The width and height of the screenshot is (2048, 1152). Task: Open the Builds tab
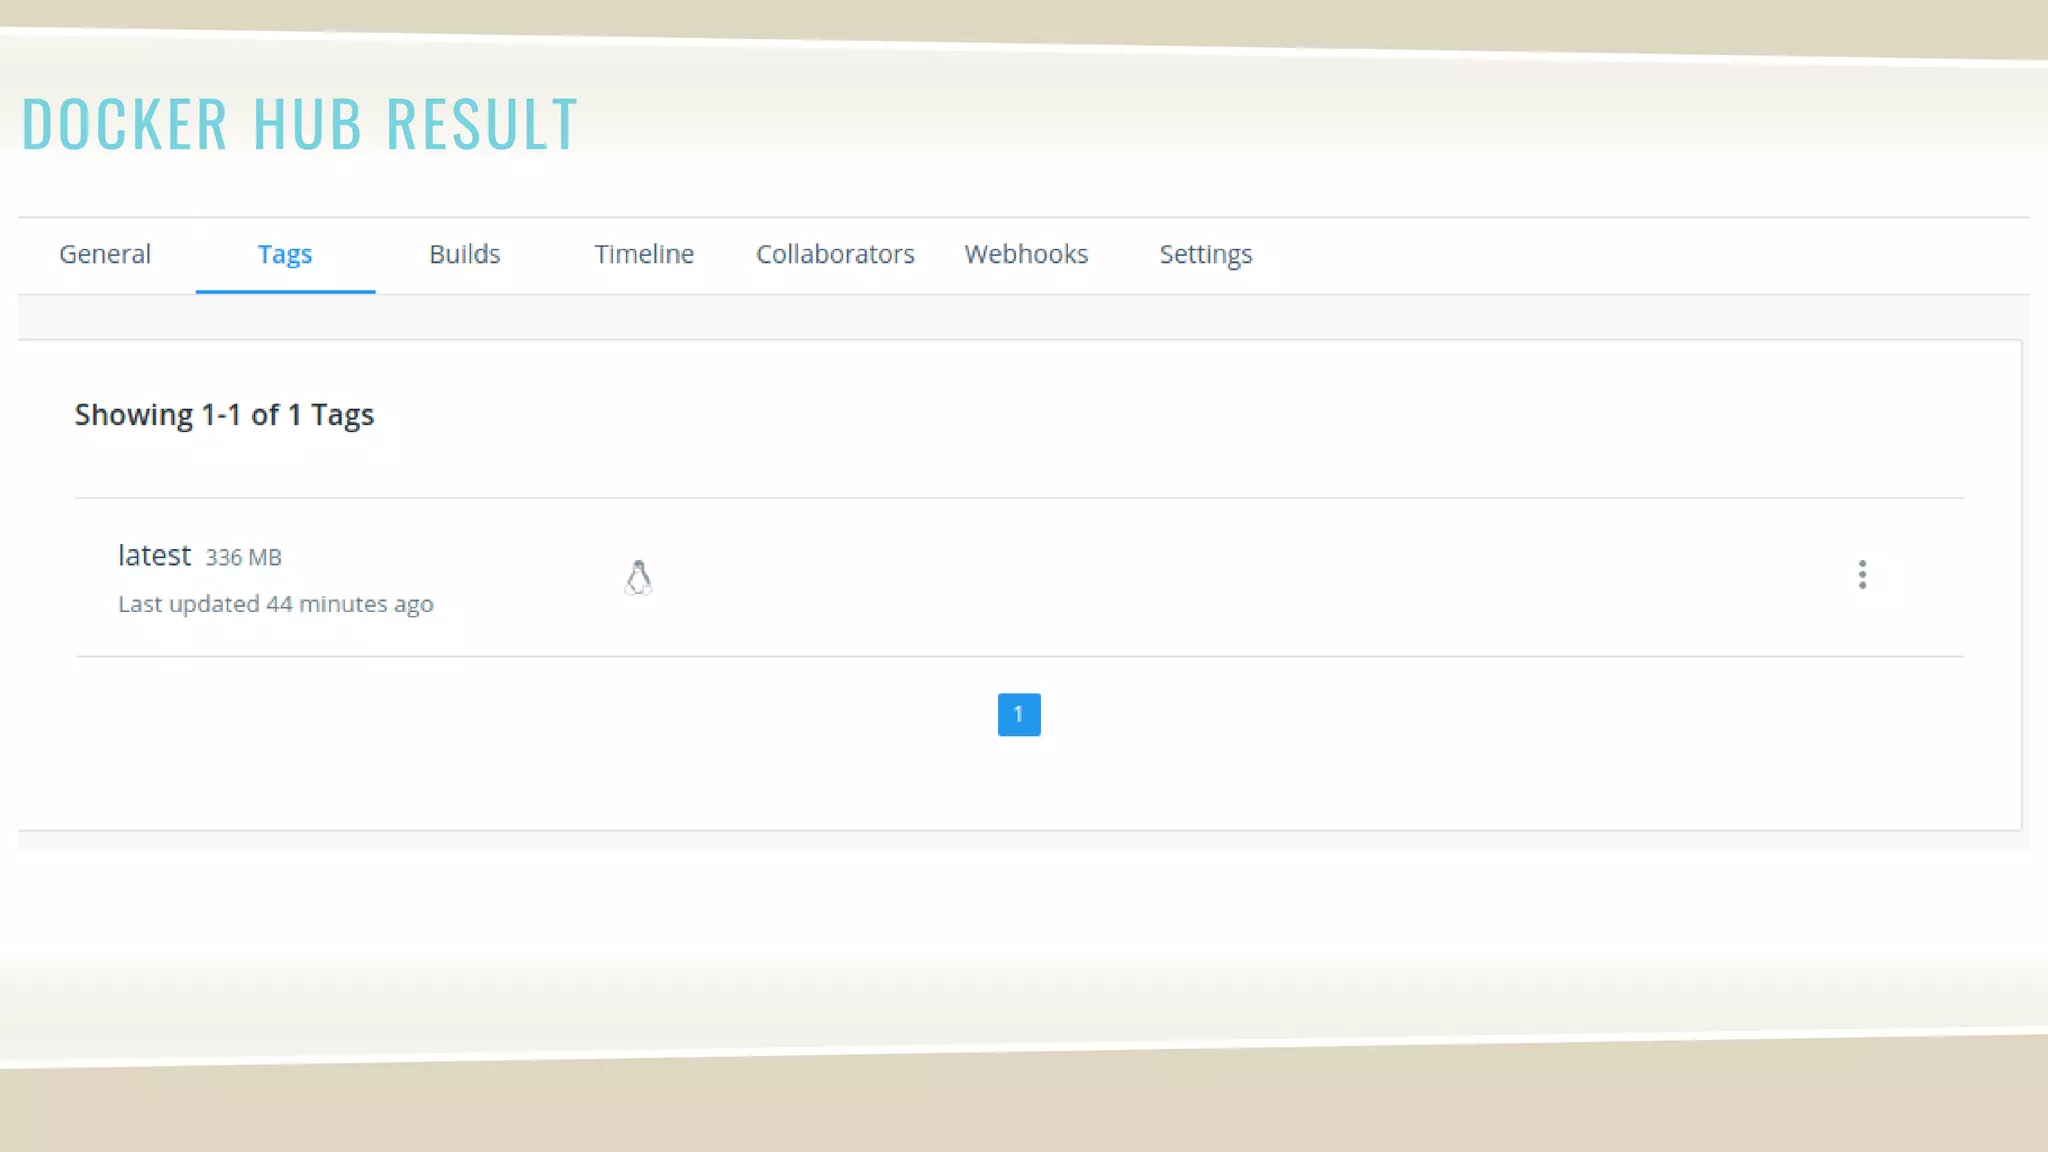click(x=464, y=254)
